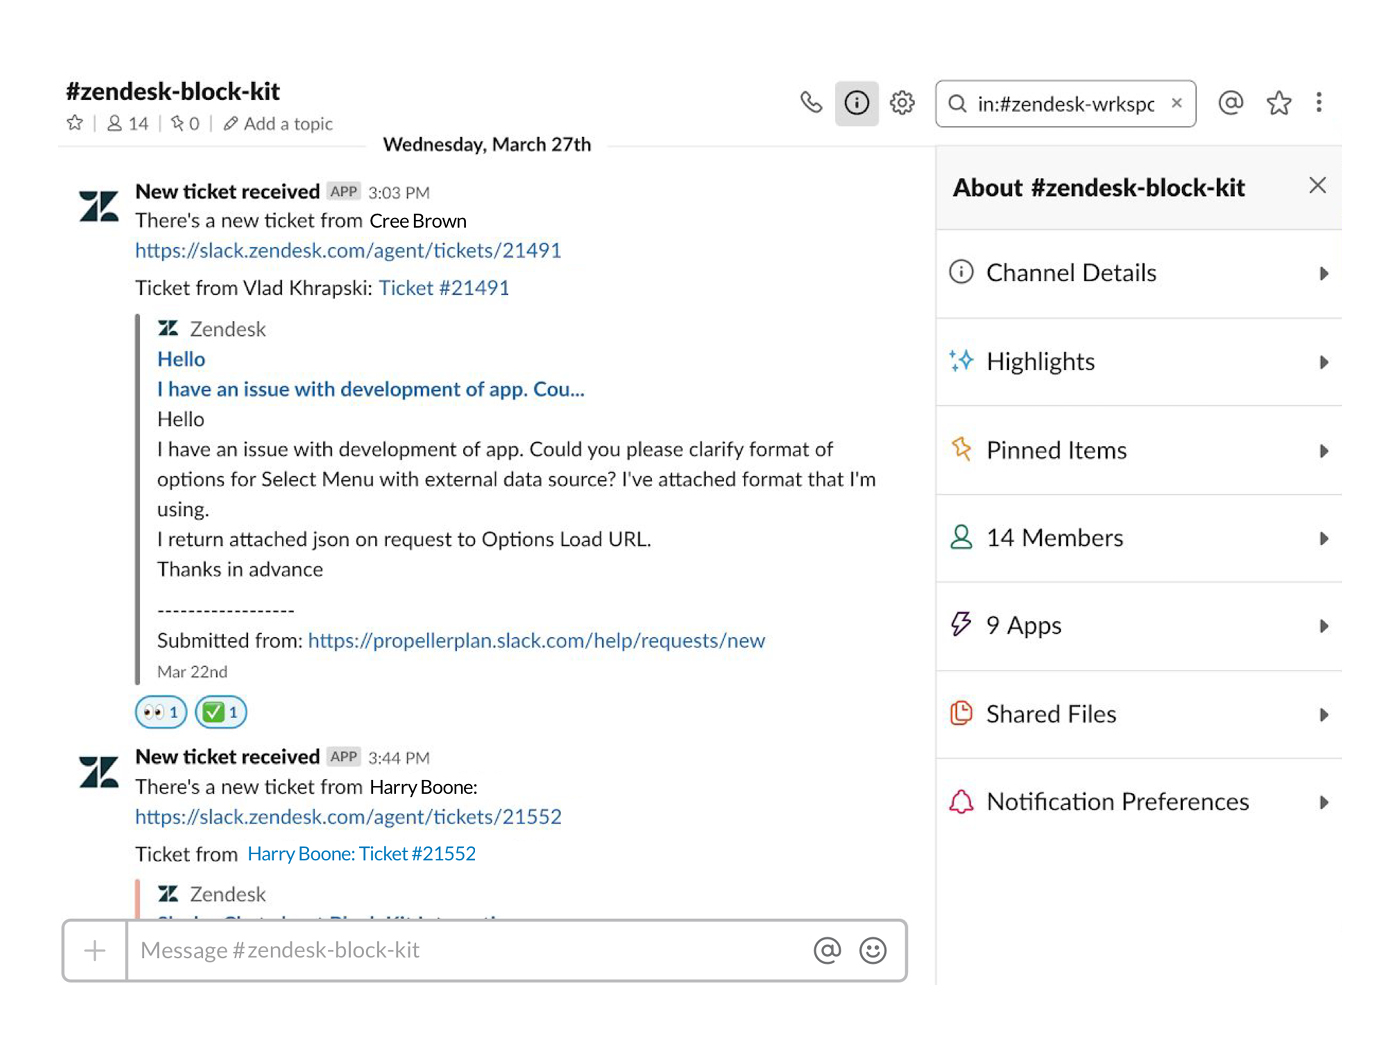Click Zendesk avatar on 3:44 PM message
The width and height of the screenshot is (1400, 1060).
click(99, 772)
